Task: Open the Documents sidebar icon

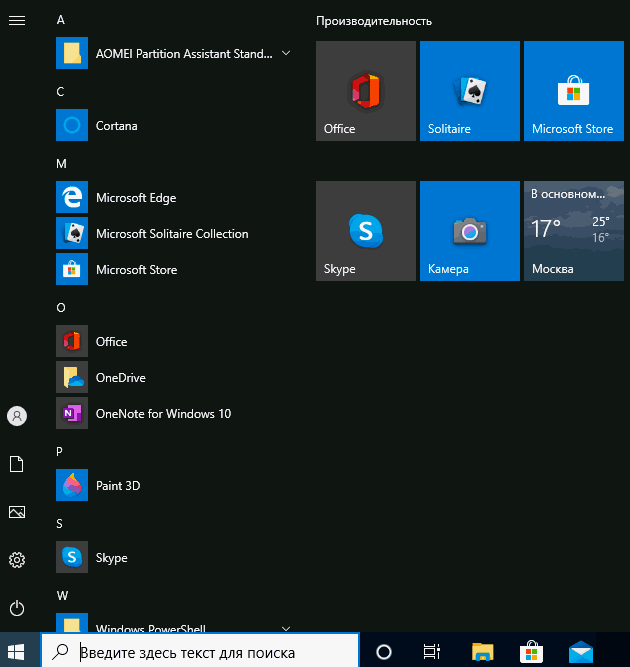Action: 17,464
